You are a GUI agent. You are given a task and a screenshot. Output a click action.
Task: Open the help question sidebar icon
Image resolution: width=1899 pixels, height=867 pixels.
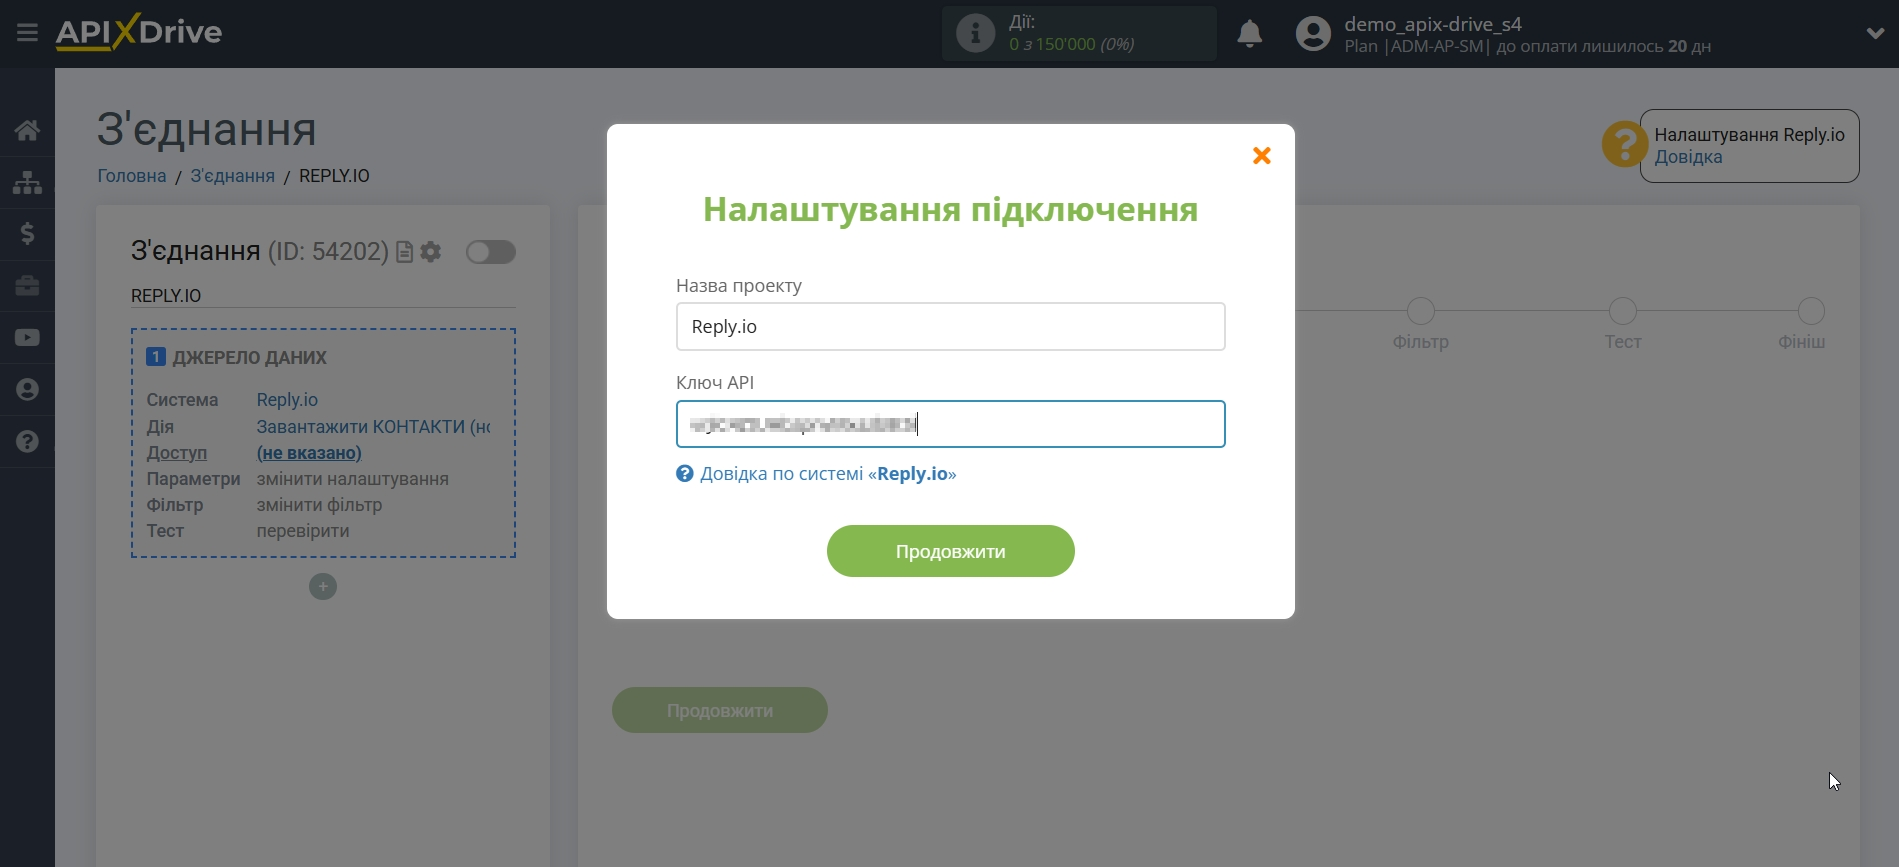[27, 441]
